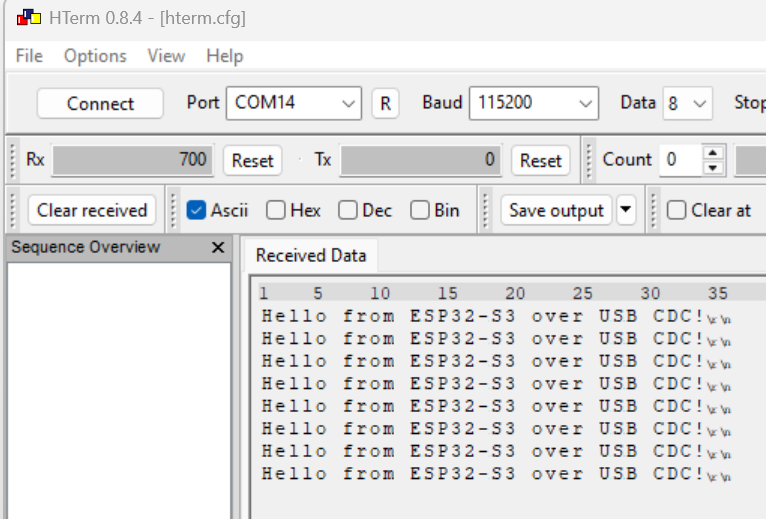Open the Save output dropdown arrow
This screenshot has width=766, height=519.
coord(625,210)
